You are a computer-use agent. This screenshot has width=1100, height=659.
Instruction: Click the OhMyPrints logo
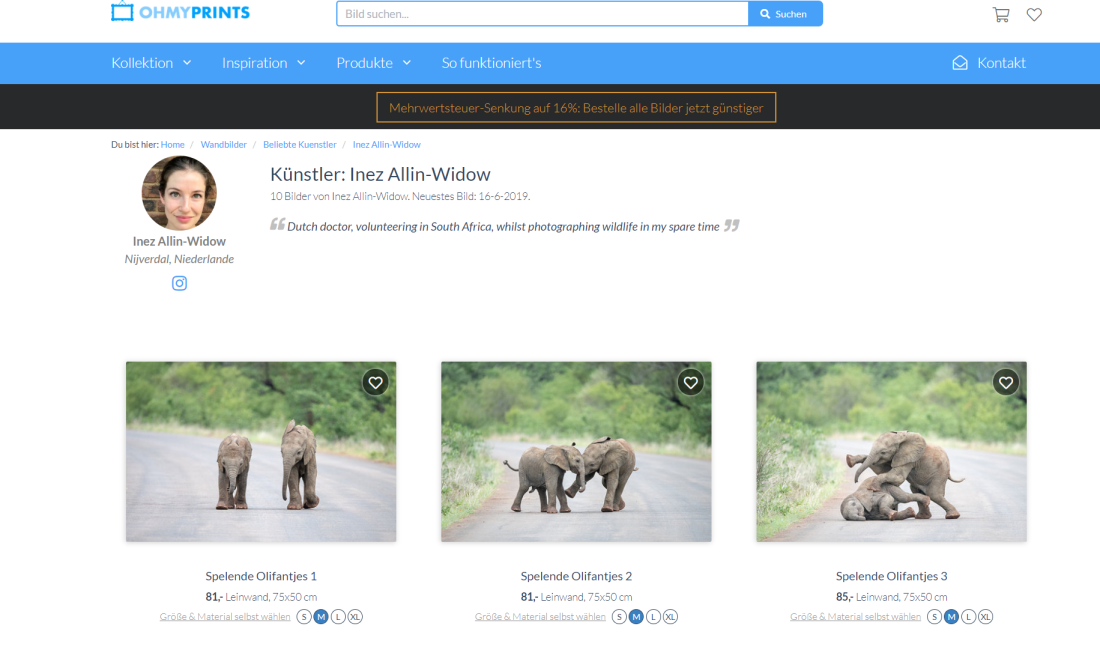[180, 12]
